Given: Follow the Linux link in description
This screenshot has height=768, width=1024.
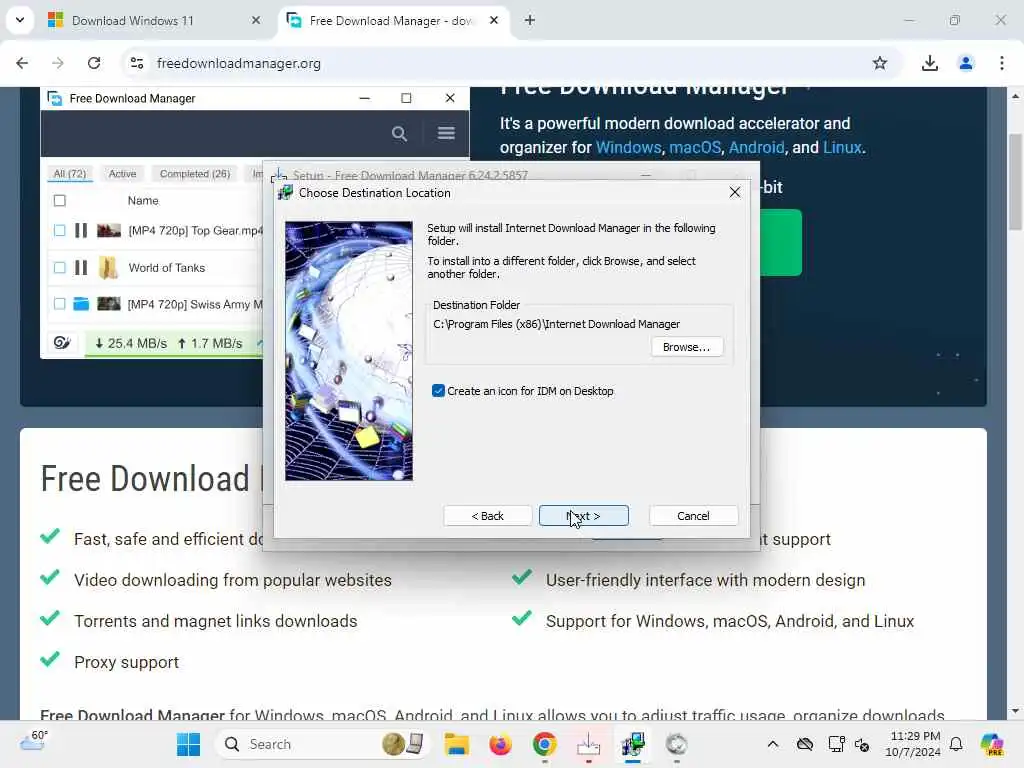Looking at the screenshot, I should tap(842, 148).
